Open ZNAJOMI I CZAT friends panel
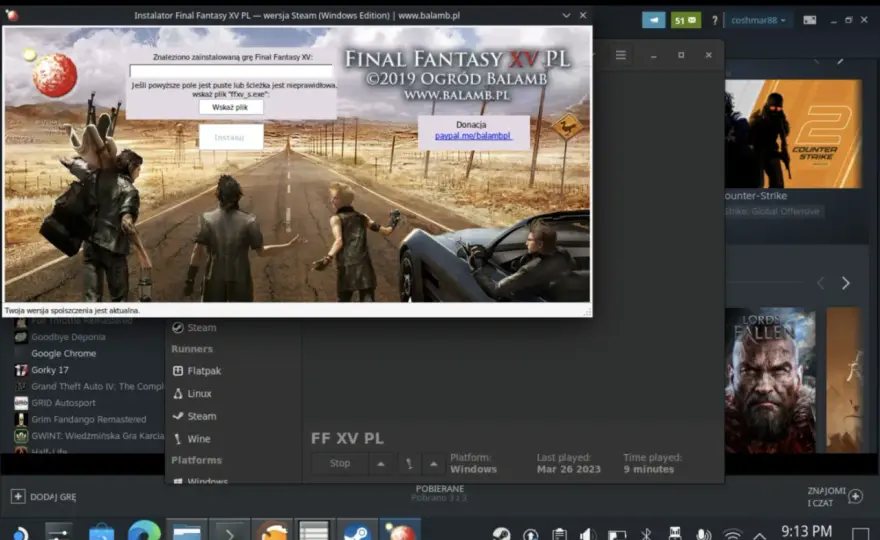 pyautogui.click(x=834, y=497)
